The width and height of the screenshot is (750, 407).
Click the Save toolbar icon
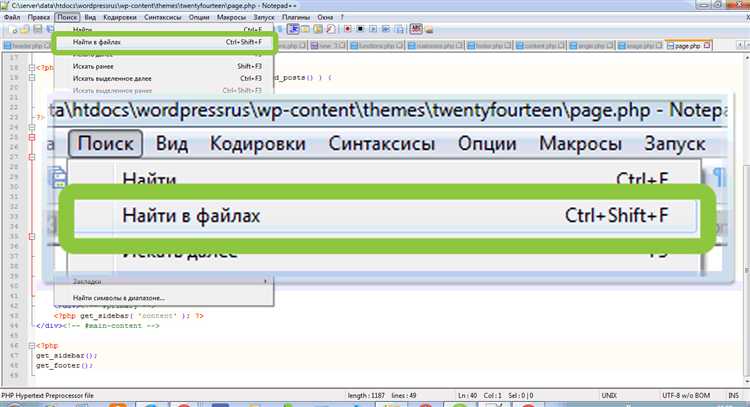pos(37,30)
